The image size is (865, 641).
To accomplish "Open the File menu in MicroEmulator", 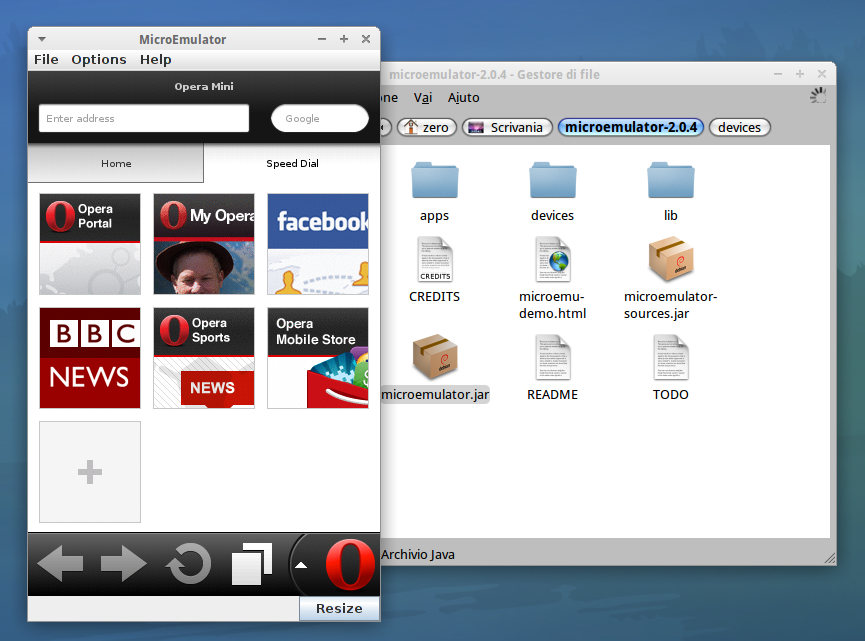I will pyautogui.click(x=46, y=60).
